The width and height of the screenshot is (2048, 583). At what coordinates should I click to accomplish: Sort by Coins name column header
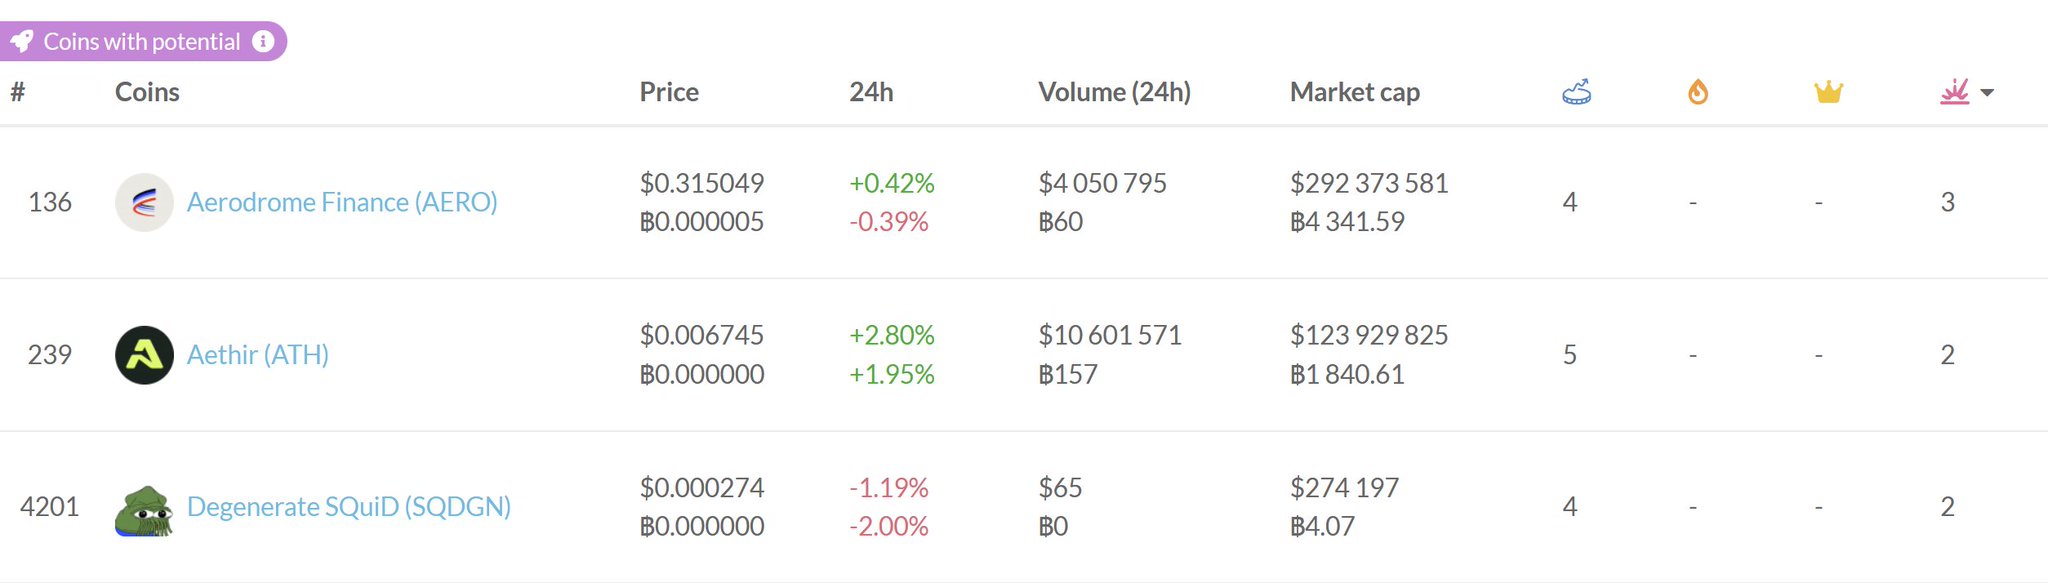pyautogui.click(x=147, y=92)
